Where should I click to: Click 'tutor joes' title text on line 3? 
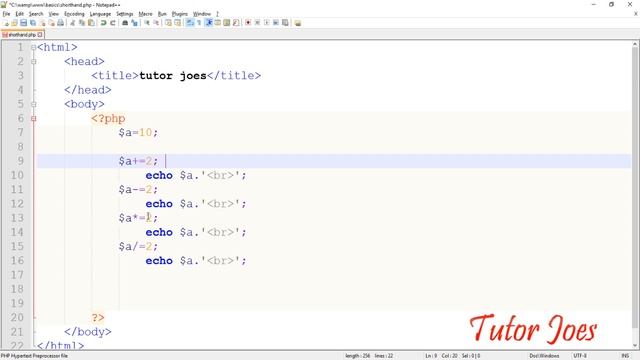point(173,76)
